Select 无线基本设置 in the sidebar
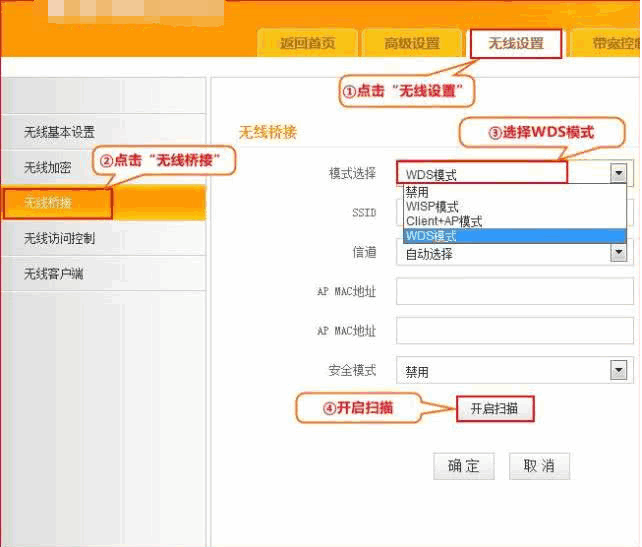 coord(60,132)
